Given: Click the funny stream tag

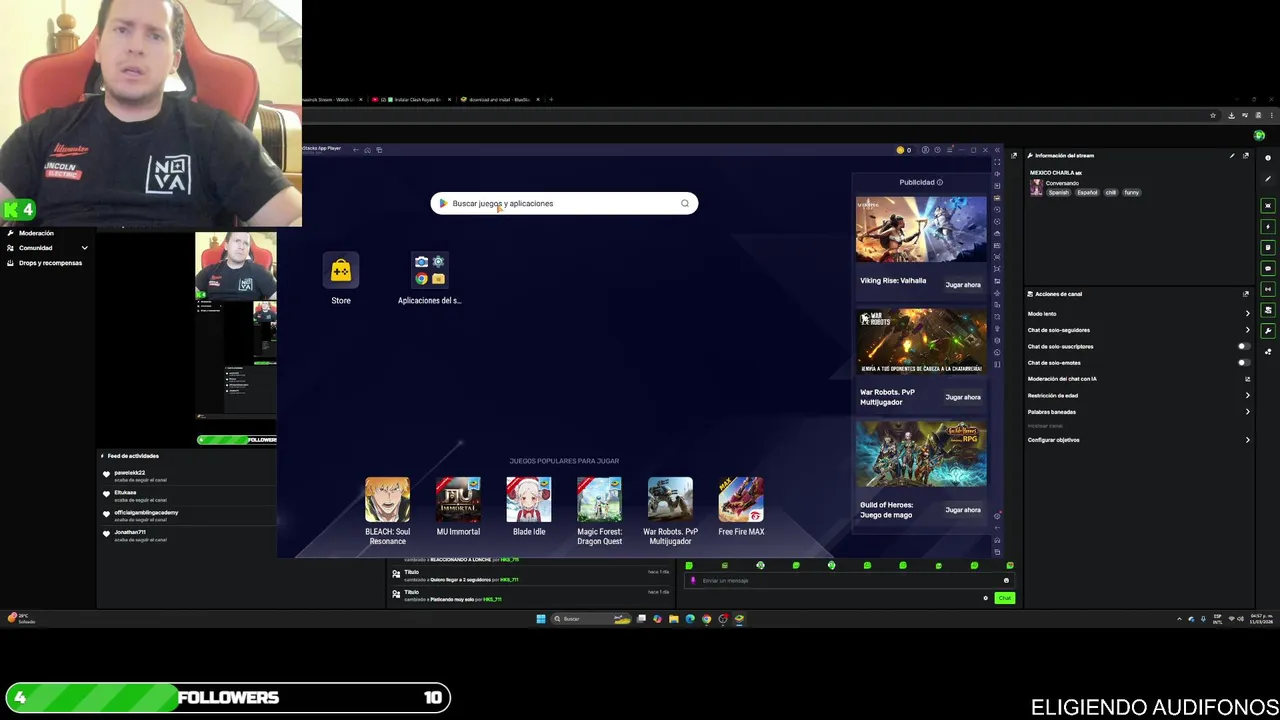Looking at the screenshot, I should [1131, 192].
